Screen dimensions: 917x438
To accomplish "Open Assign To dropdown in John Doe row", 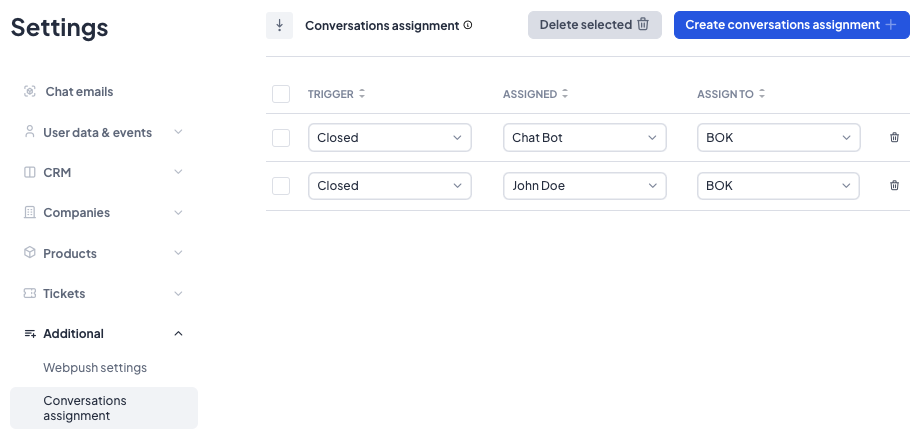I will pyautogui.click(x=778, y=186).
